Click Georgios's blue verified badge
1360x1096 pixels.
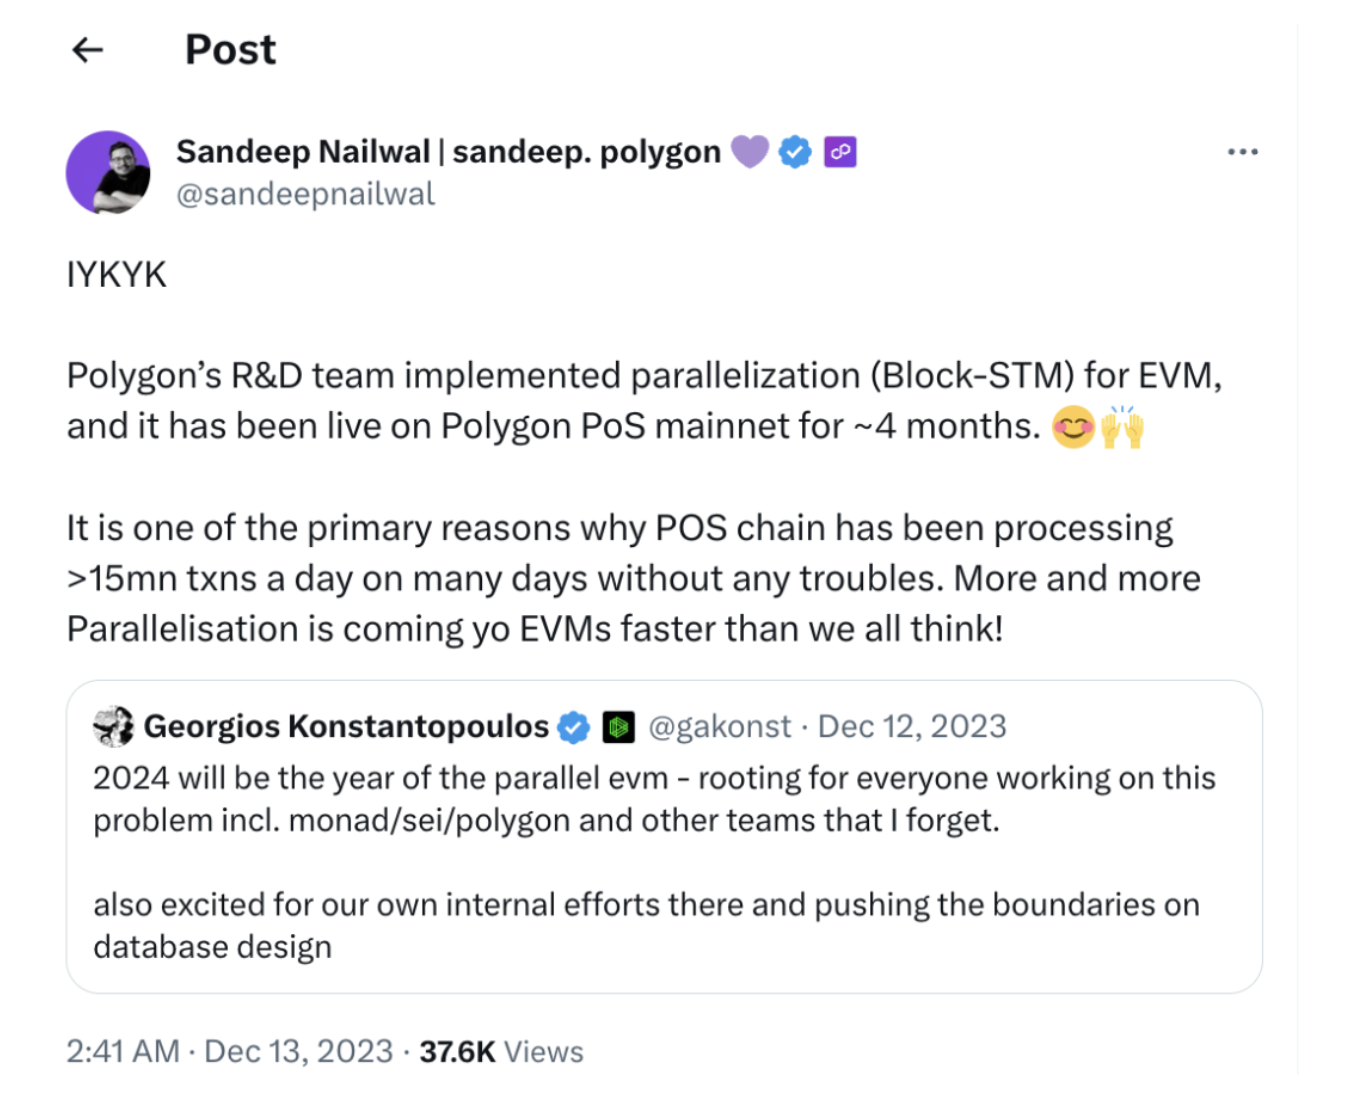tap(574, 727)
